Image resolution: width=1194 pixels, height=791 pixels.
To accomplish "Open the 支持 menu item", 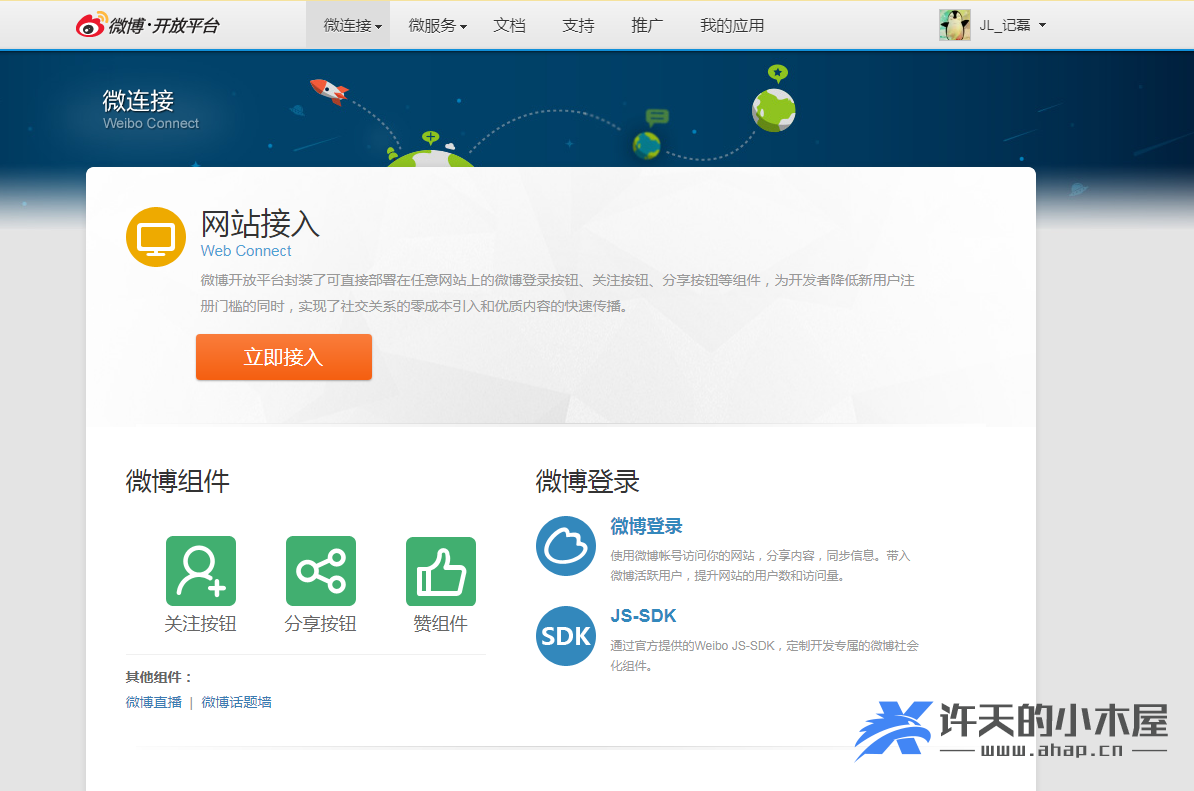I will point(578,25).
